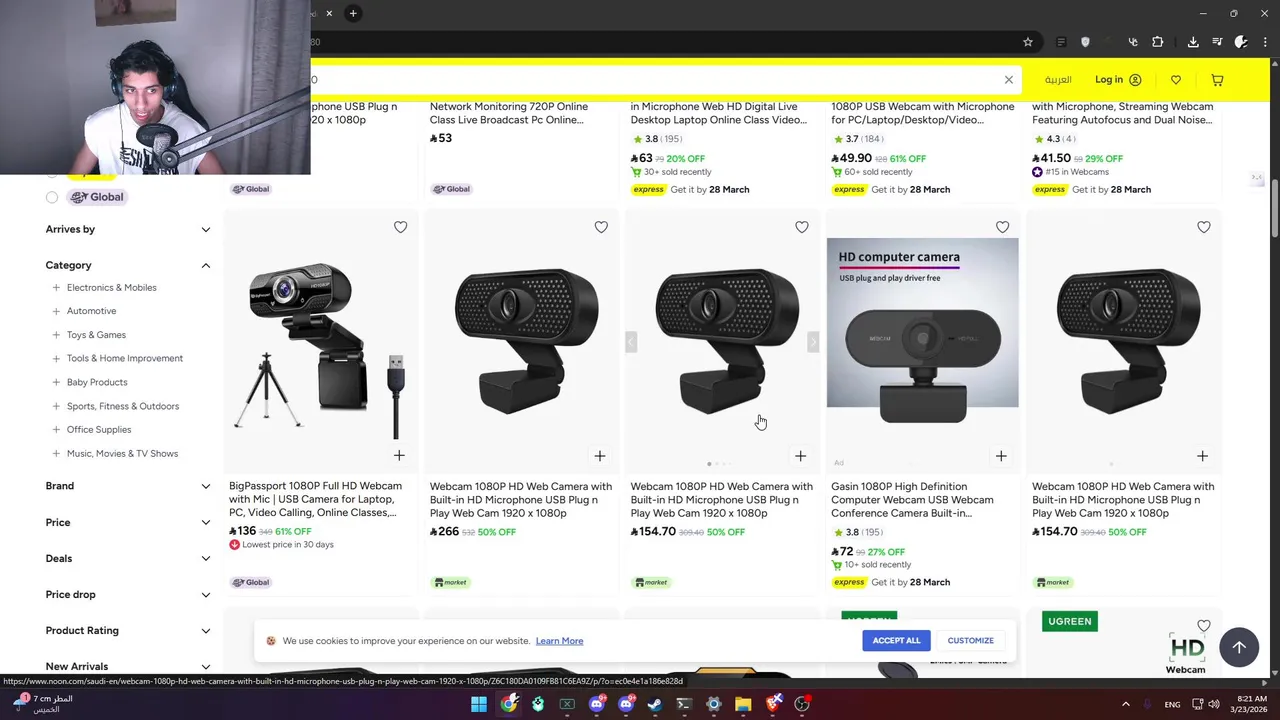Click Log in
The height and width of the screenshot is (720, 1280).
point(1117,80)
